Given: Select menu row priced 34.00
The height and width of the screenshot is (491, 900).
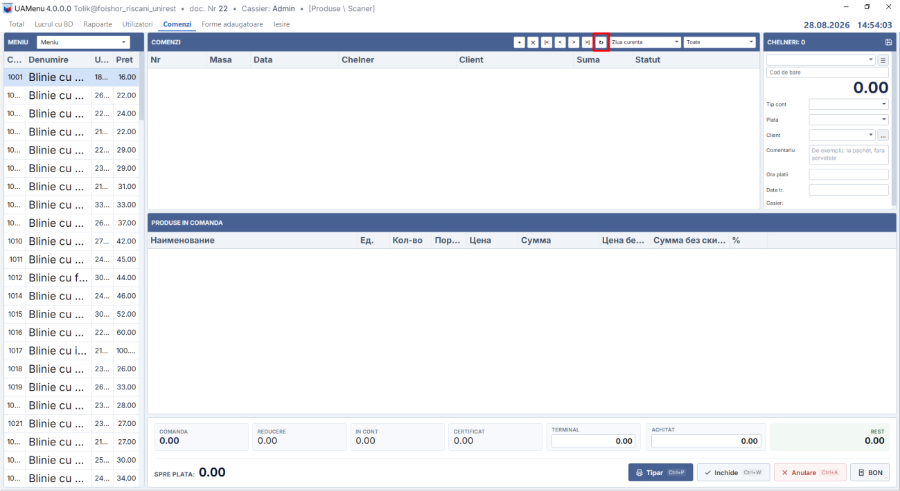Looking at the screenshot, I should 72,478.
